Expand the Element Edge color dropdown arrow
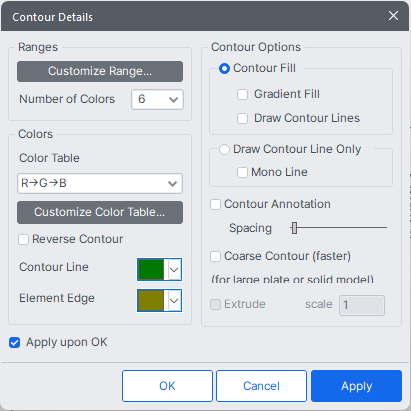411x411 pixels. click(174, 300)
